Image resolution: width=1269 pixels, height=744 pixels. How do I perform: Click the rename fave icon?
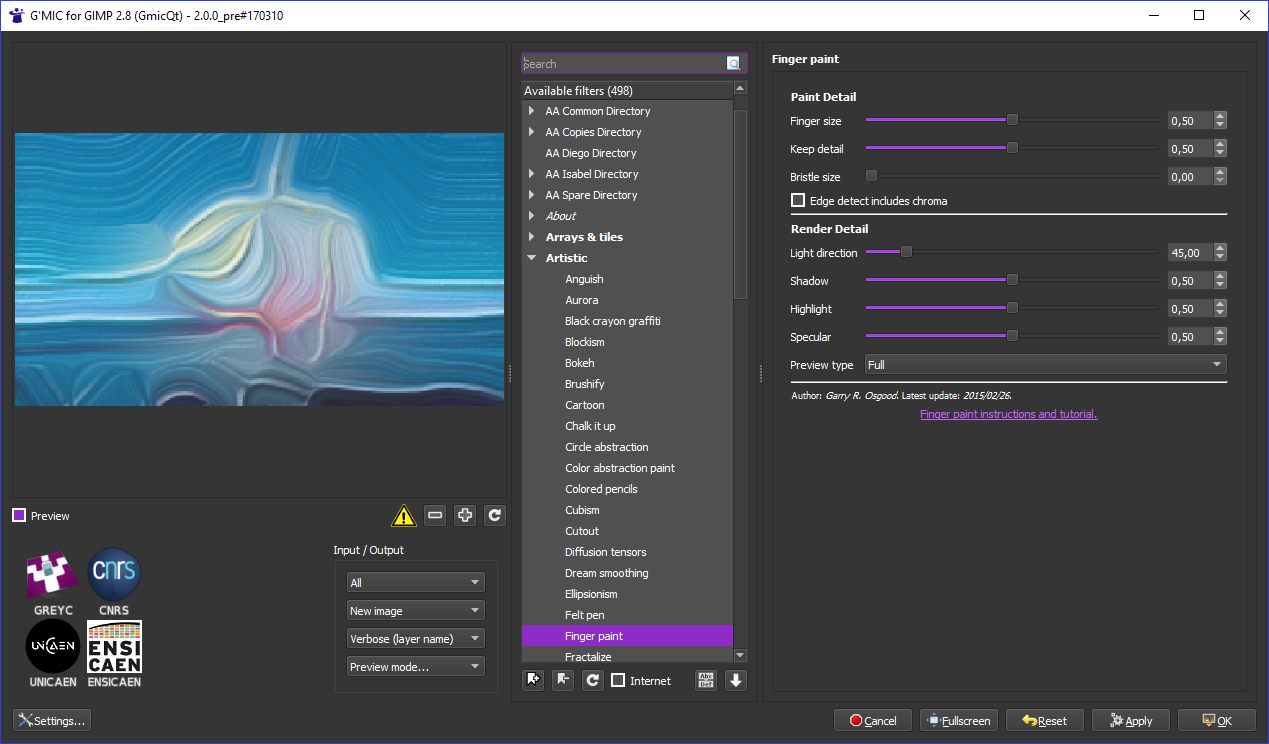[706, 680]
